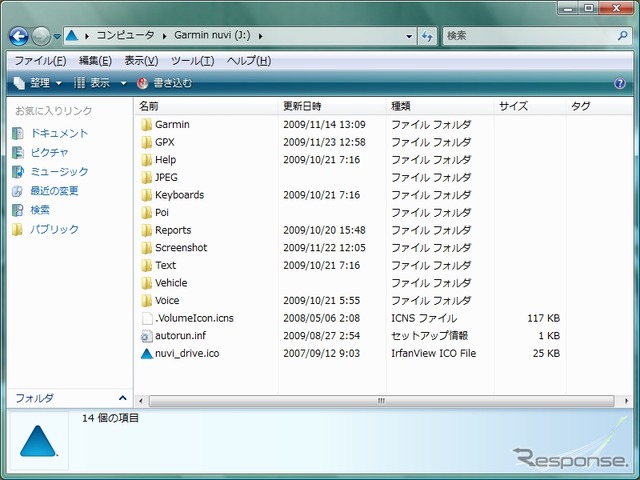Open the ツール(T) menu

pyautogui.click(x=192, y=61)
